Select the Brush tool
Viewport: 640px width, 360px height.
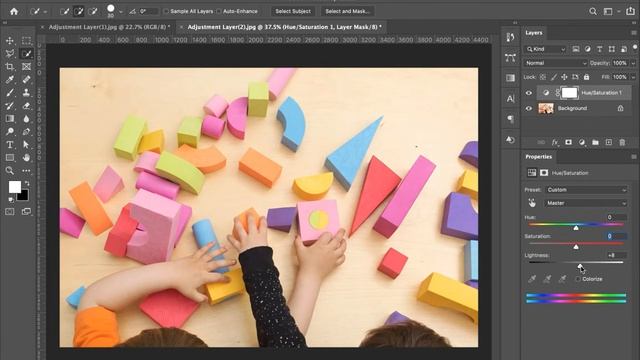(10, 93)
